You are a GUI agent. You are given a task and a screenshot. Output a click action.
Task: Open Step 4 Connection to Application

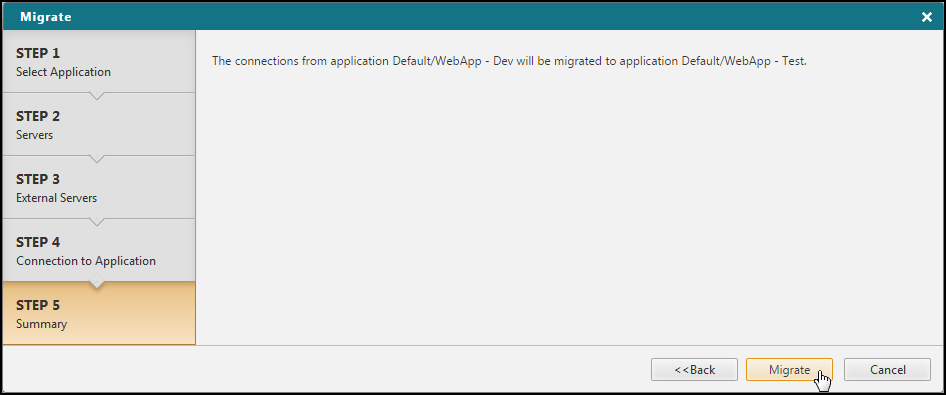[x=99, y=250]
